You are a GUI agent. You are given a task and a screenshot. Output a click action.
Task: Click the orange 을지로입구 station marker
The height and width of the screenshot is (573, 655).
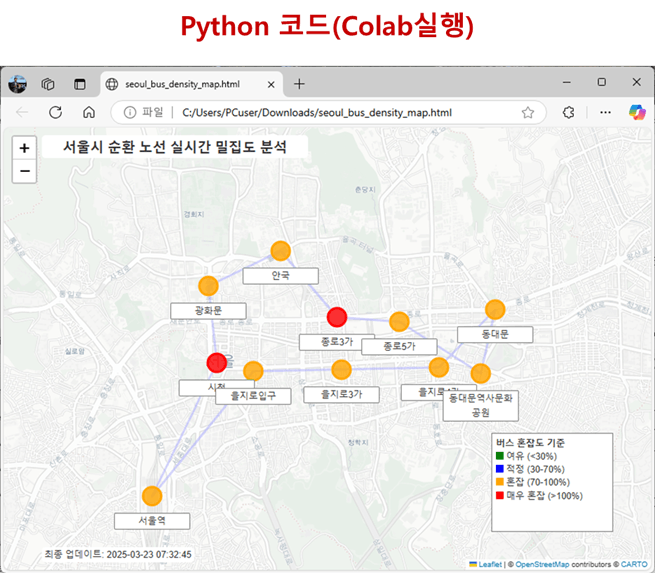coord(253,371)
